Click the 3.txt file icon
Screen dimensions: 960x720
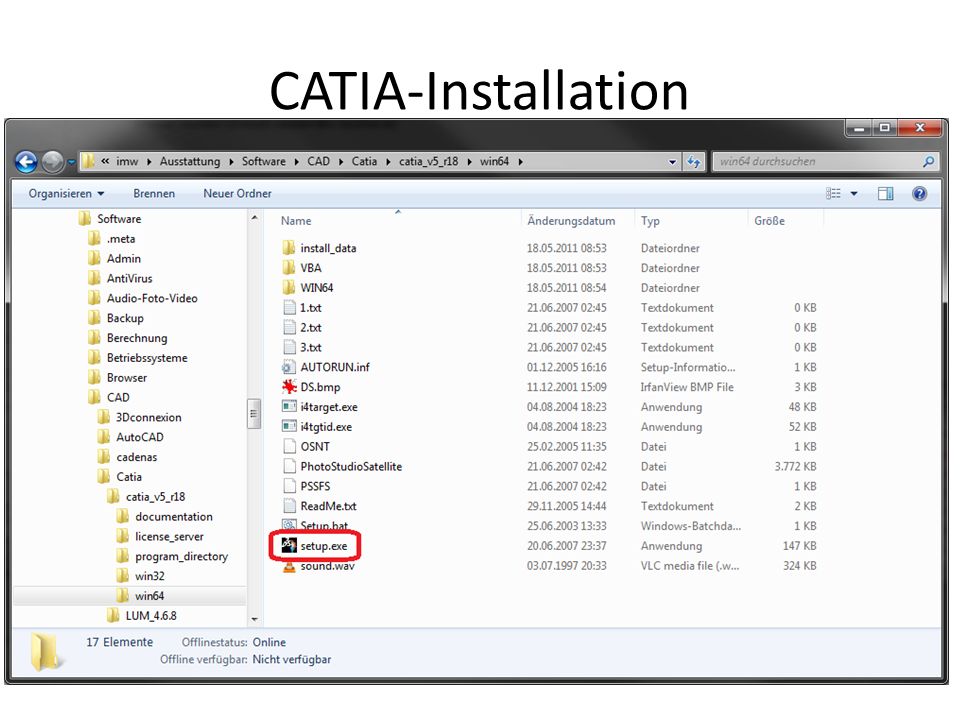[x=290, y=347]
